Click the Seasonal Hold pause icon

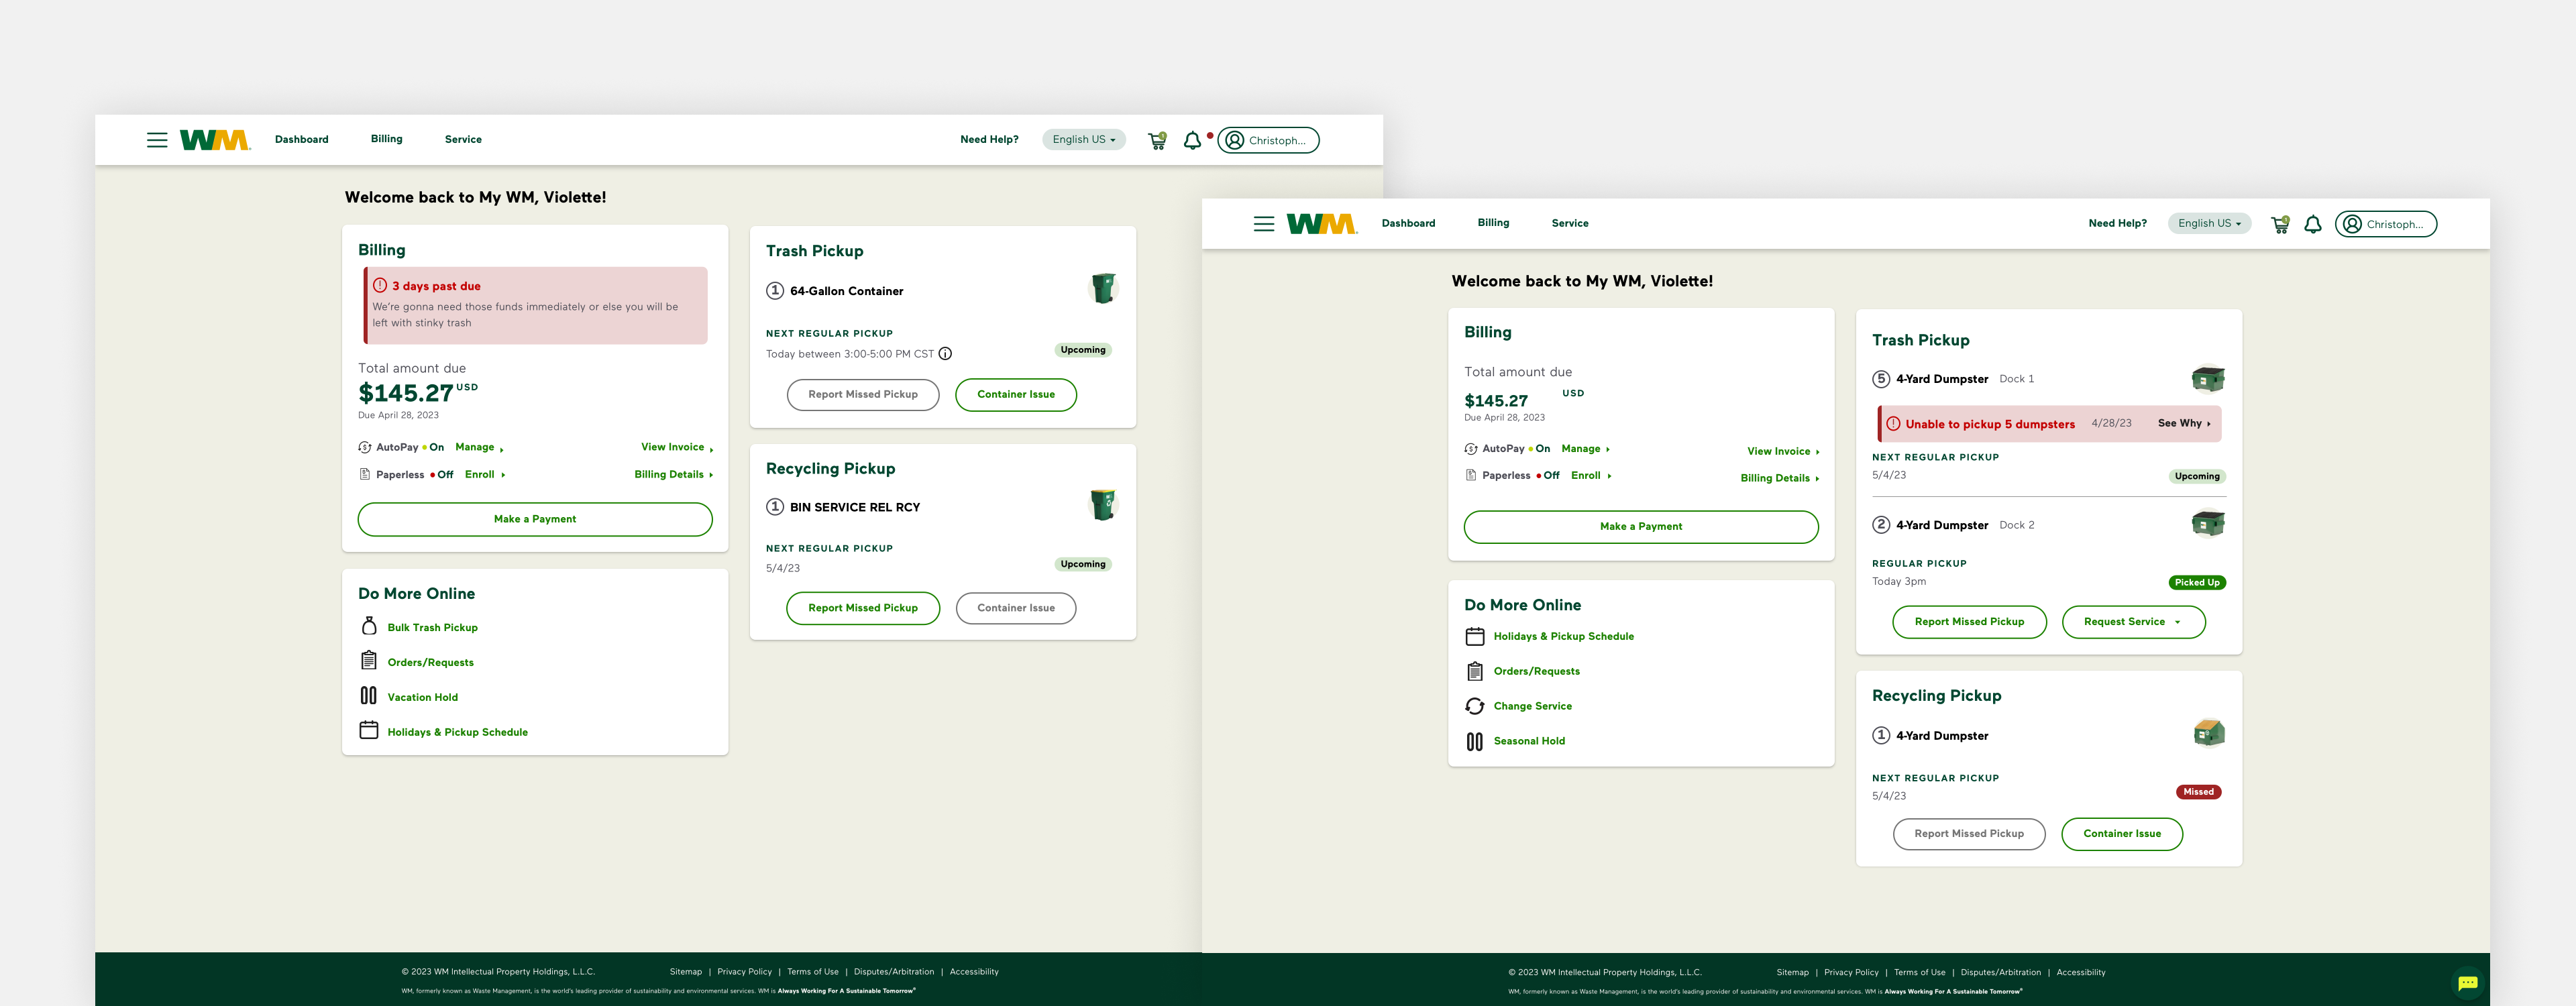point(1475,741)
